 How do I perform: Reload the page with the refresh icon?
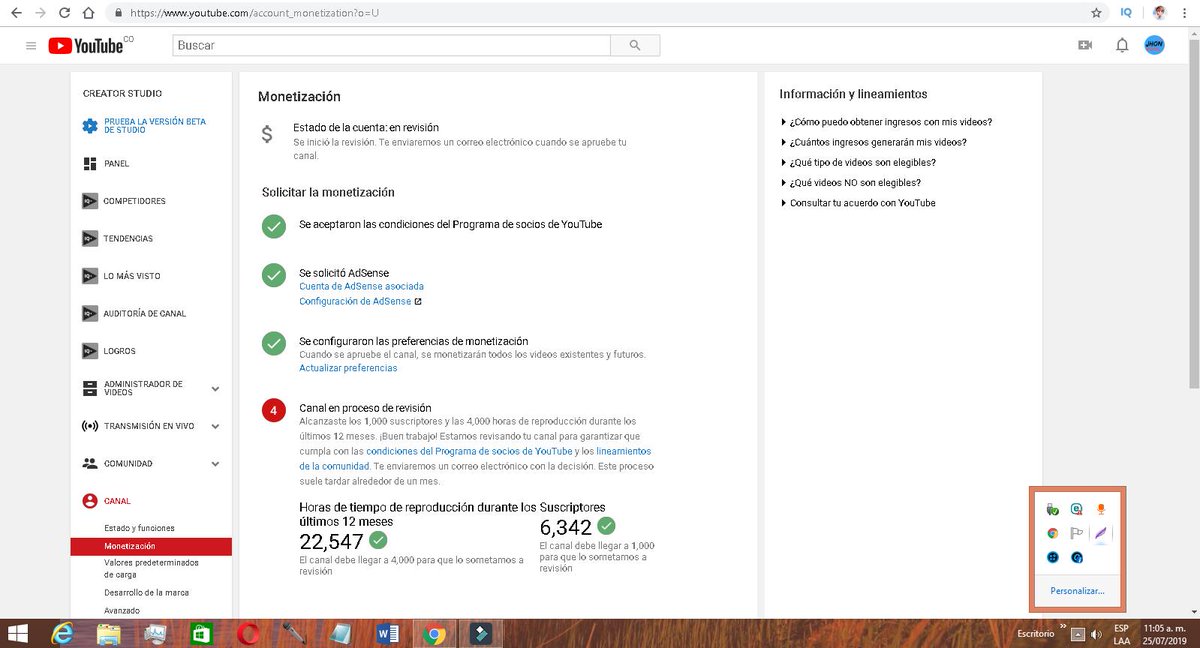(x=64, y=13)
